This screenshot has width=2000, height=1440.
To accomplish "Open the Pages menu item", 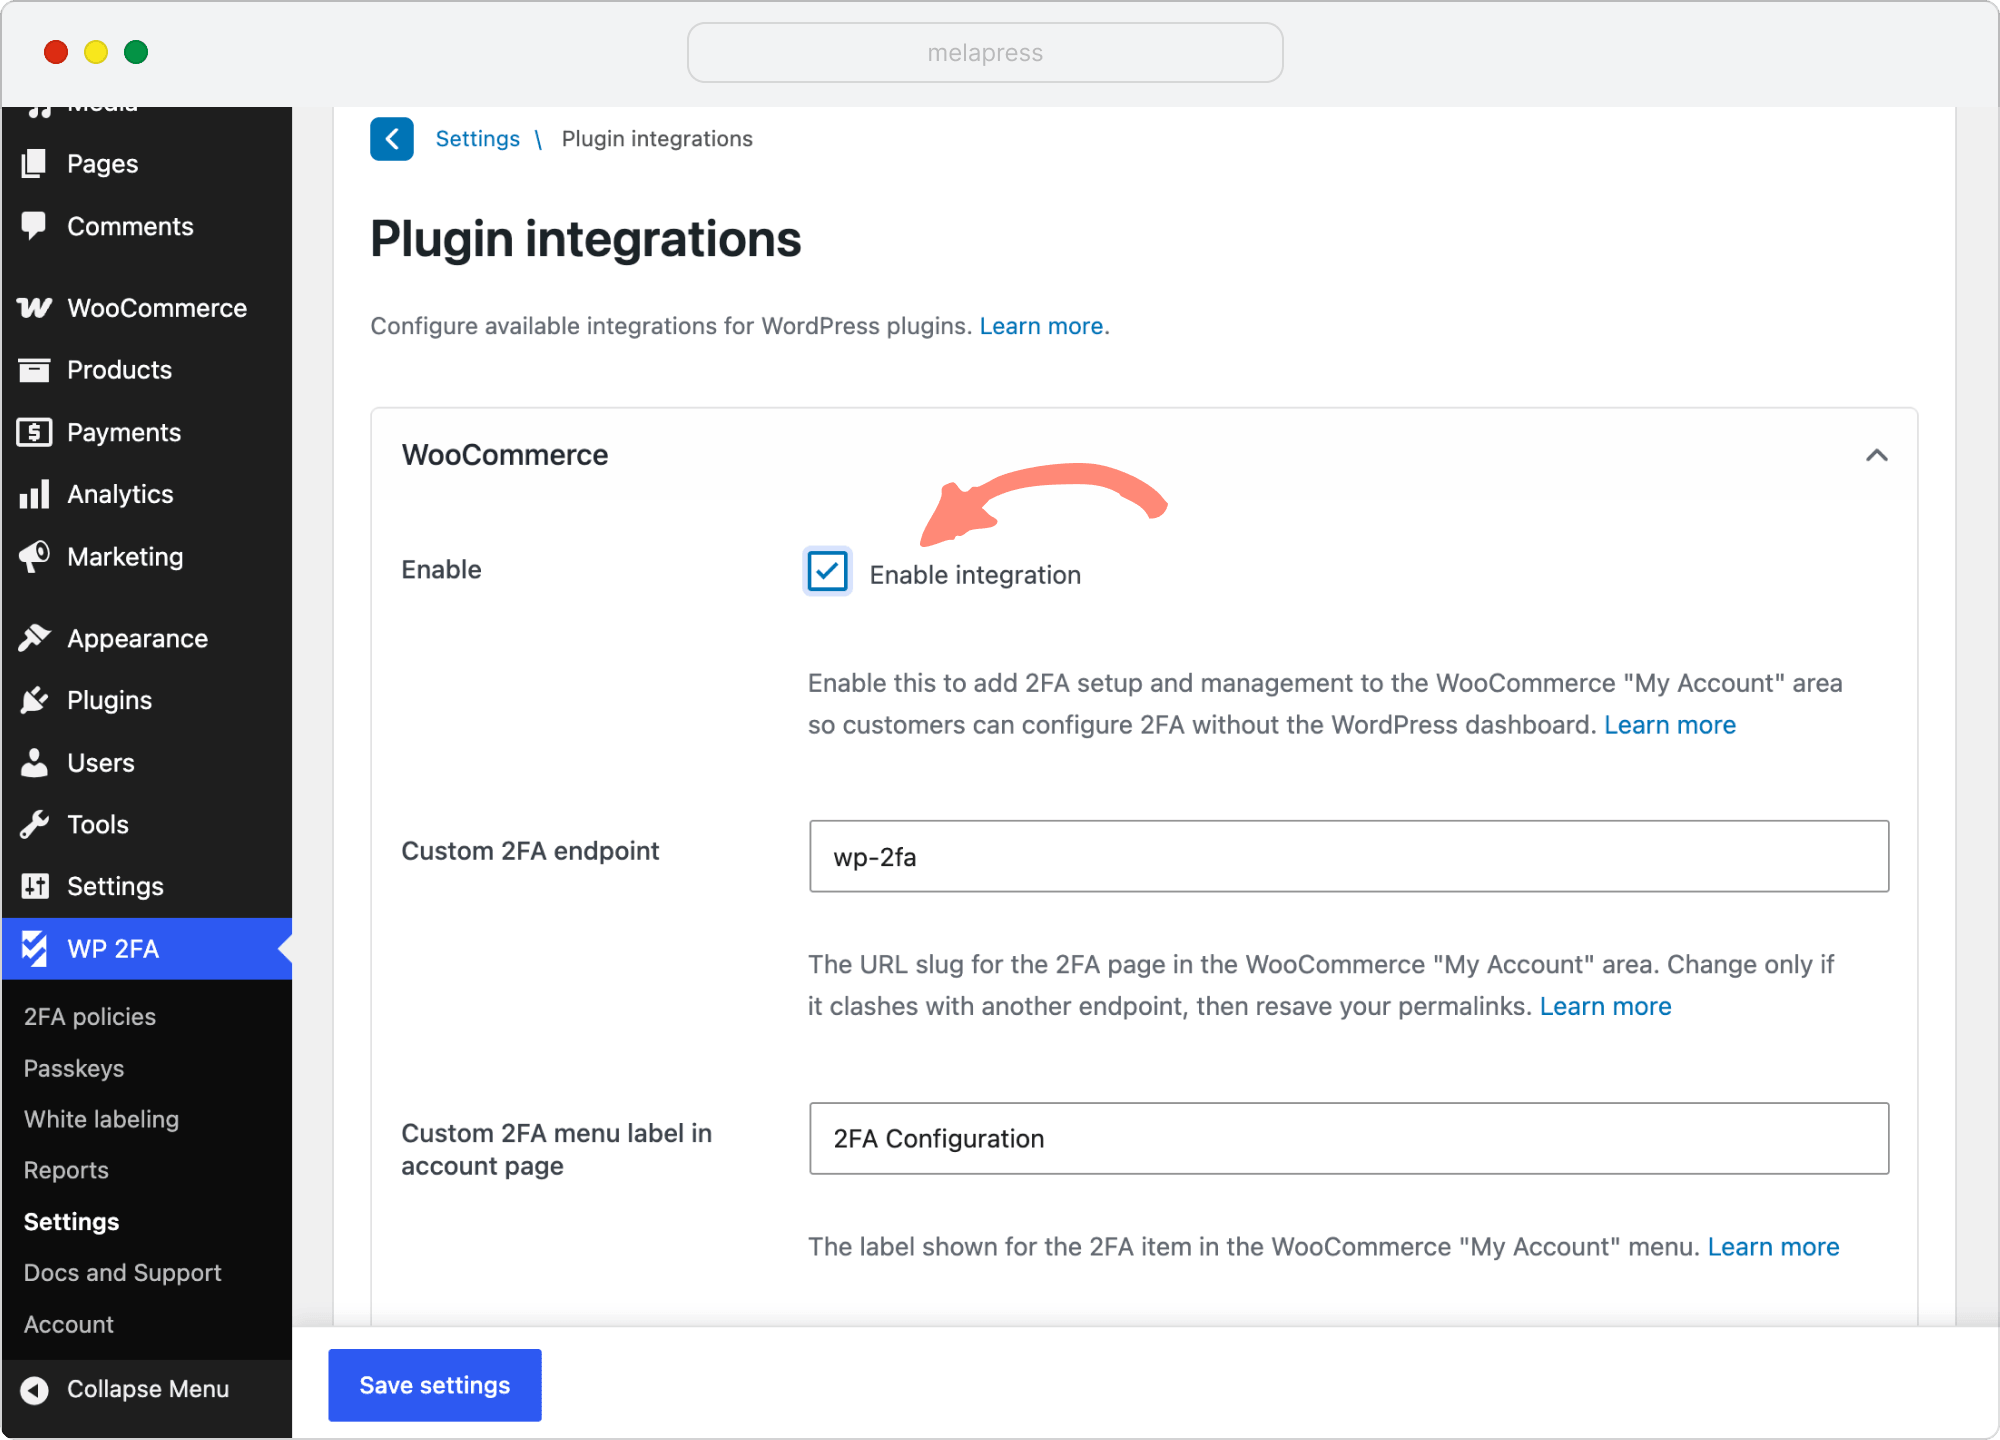I will pos(146,164).
